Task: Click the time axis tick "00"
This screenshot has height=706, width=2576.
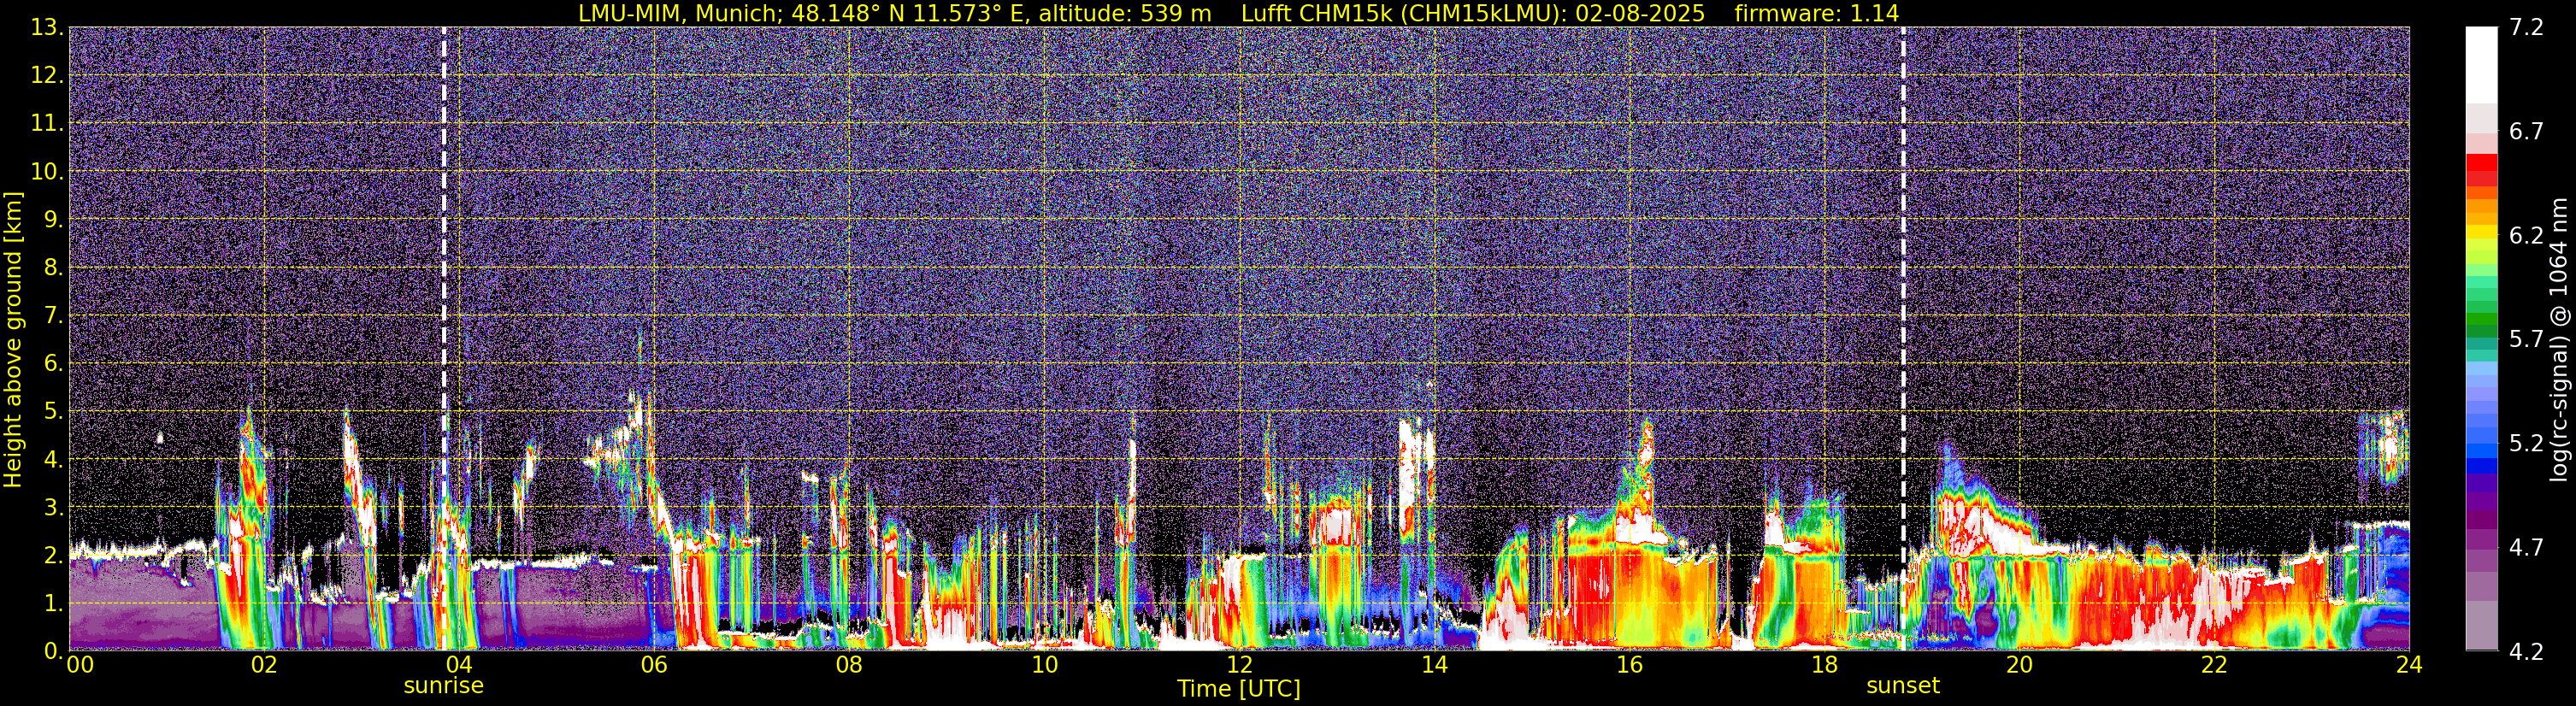Action: 80,665
